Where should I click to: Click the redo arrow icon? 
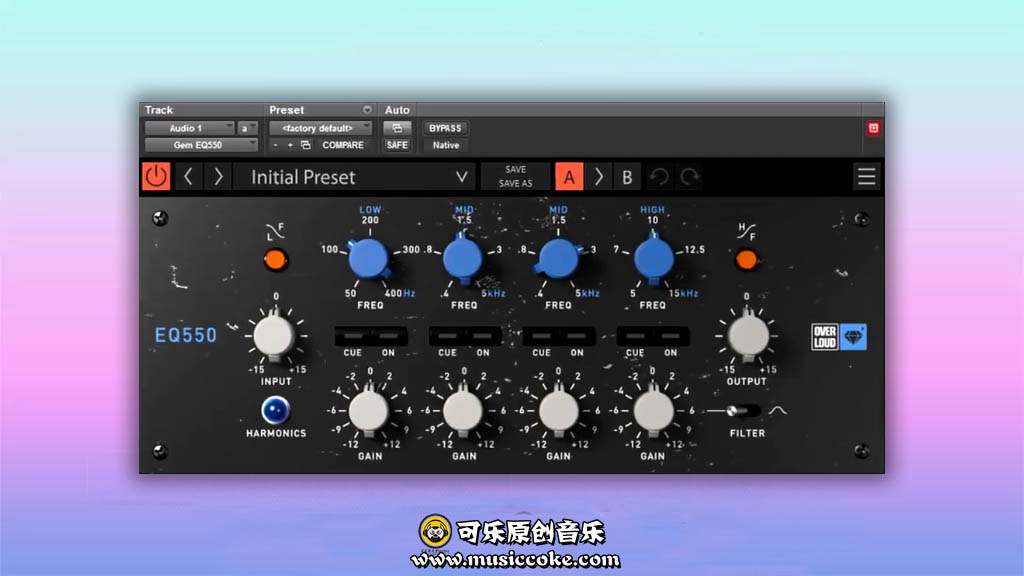(690, 177)
